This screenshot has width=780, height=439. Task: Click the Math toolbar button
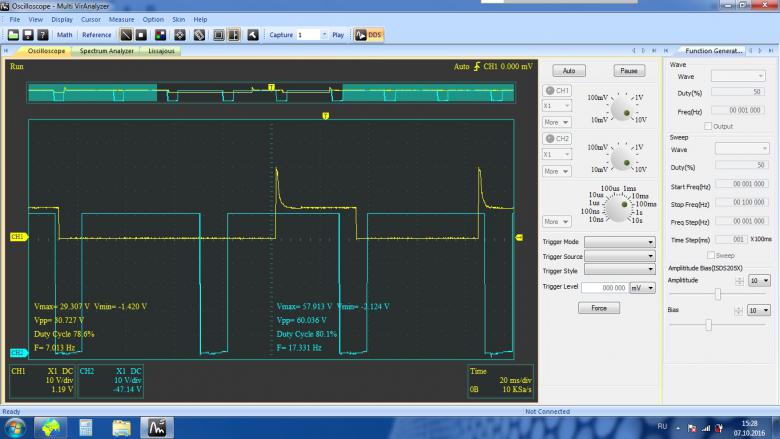(65, 35)
